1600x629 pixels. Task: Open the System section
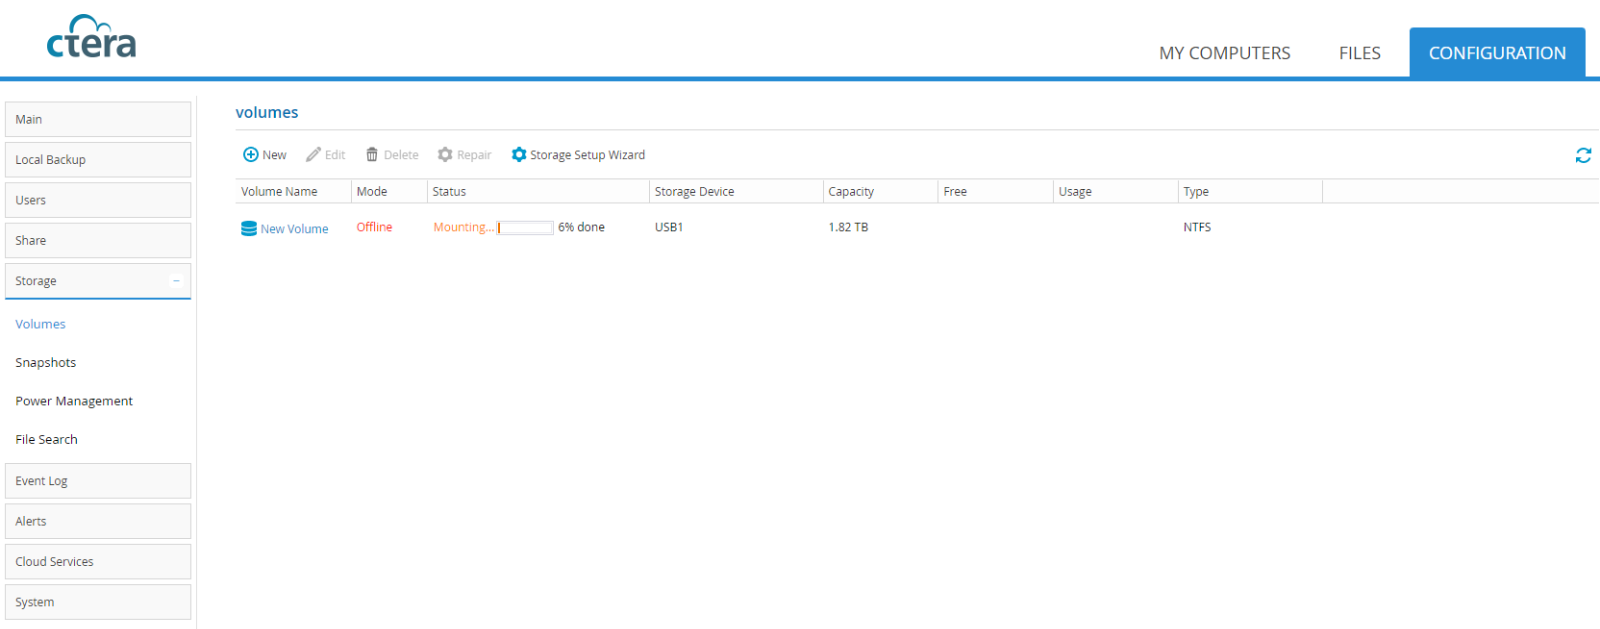click(98, 602)
